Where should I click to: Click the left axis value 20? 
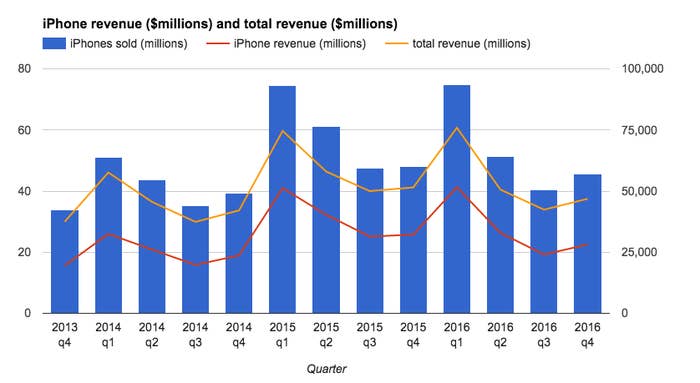[x=25, y=252]
